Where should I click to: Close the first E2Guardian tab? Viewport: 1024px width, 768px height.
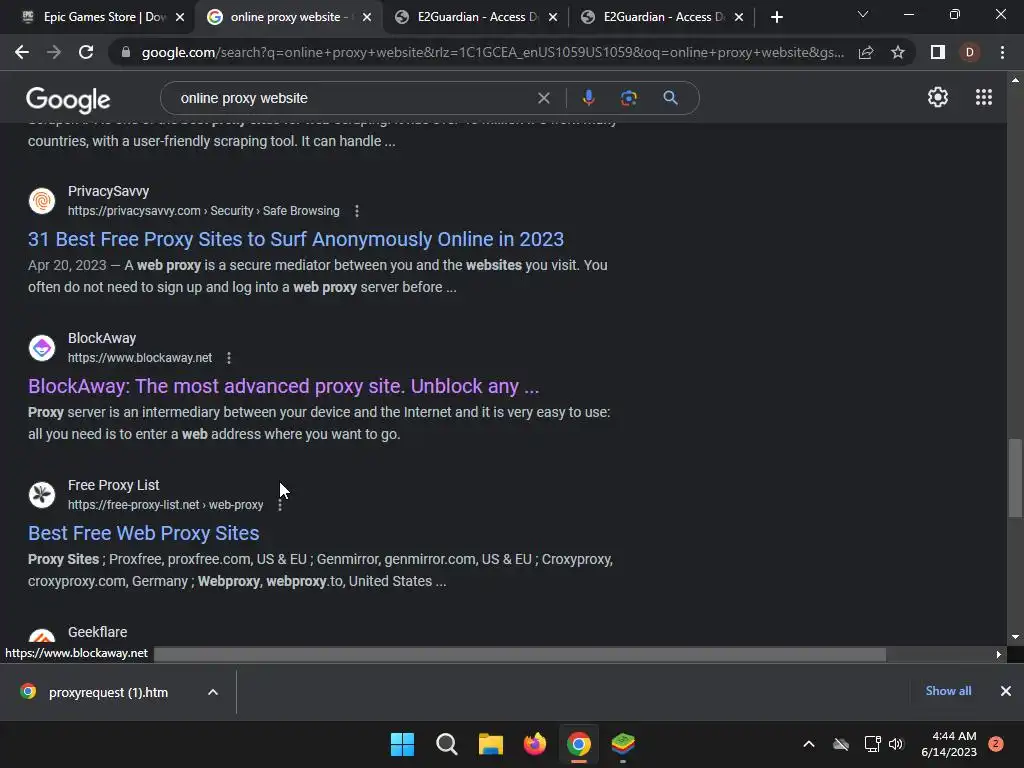point(553,18)
